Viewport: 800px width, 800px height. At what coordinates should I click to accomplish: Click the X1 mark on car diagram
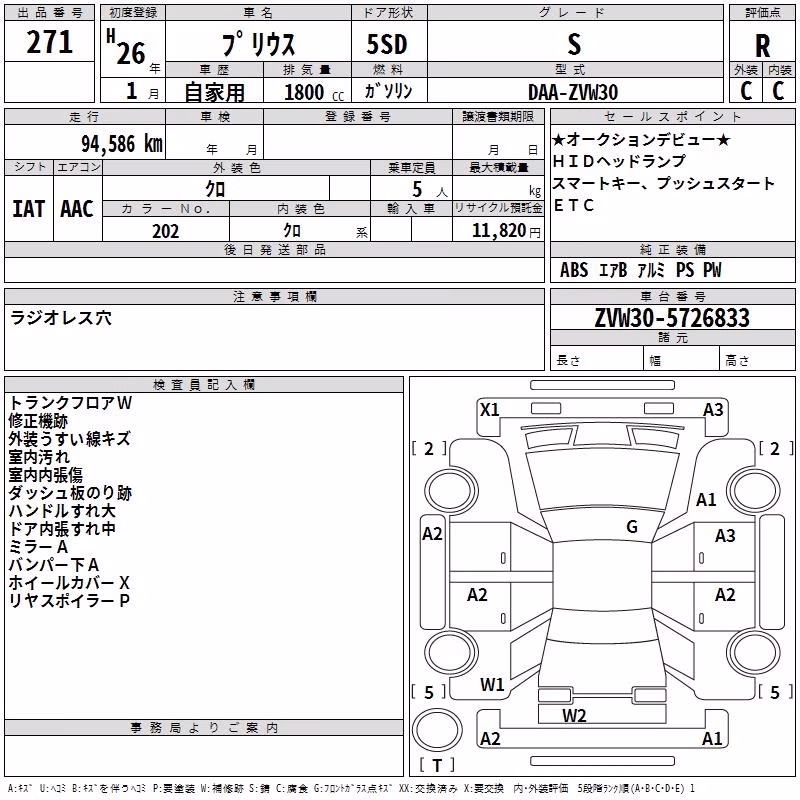(x=489, y=410)
